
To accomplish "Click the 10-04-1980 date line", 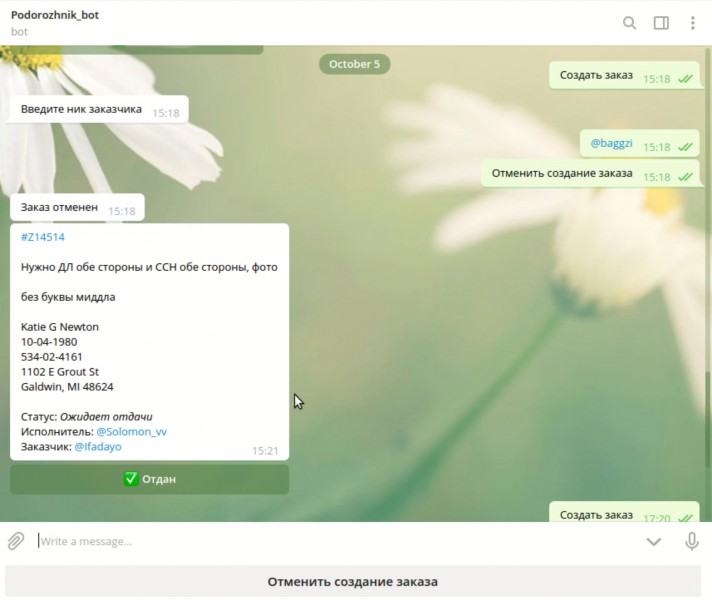I will pos(49,342).
